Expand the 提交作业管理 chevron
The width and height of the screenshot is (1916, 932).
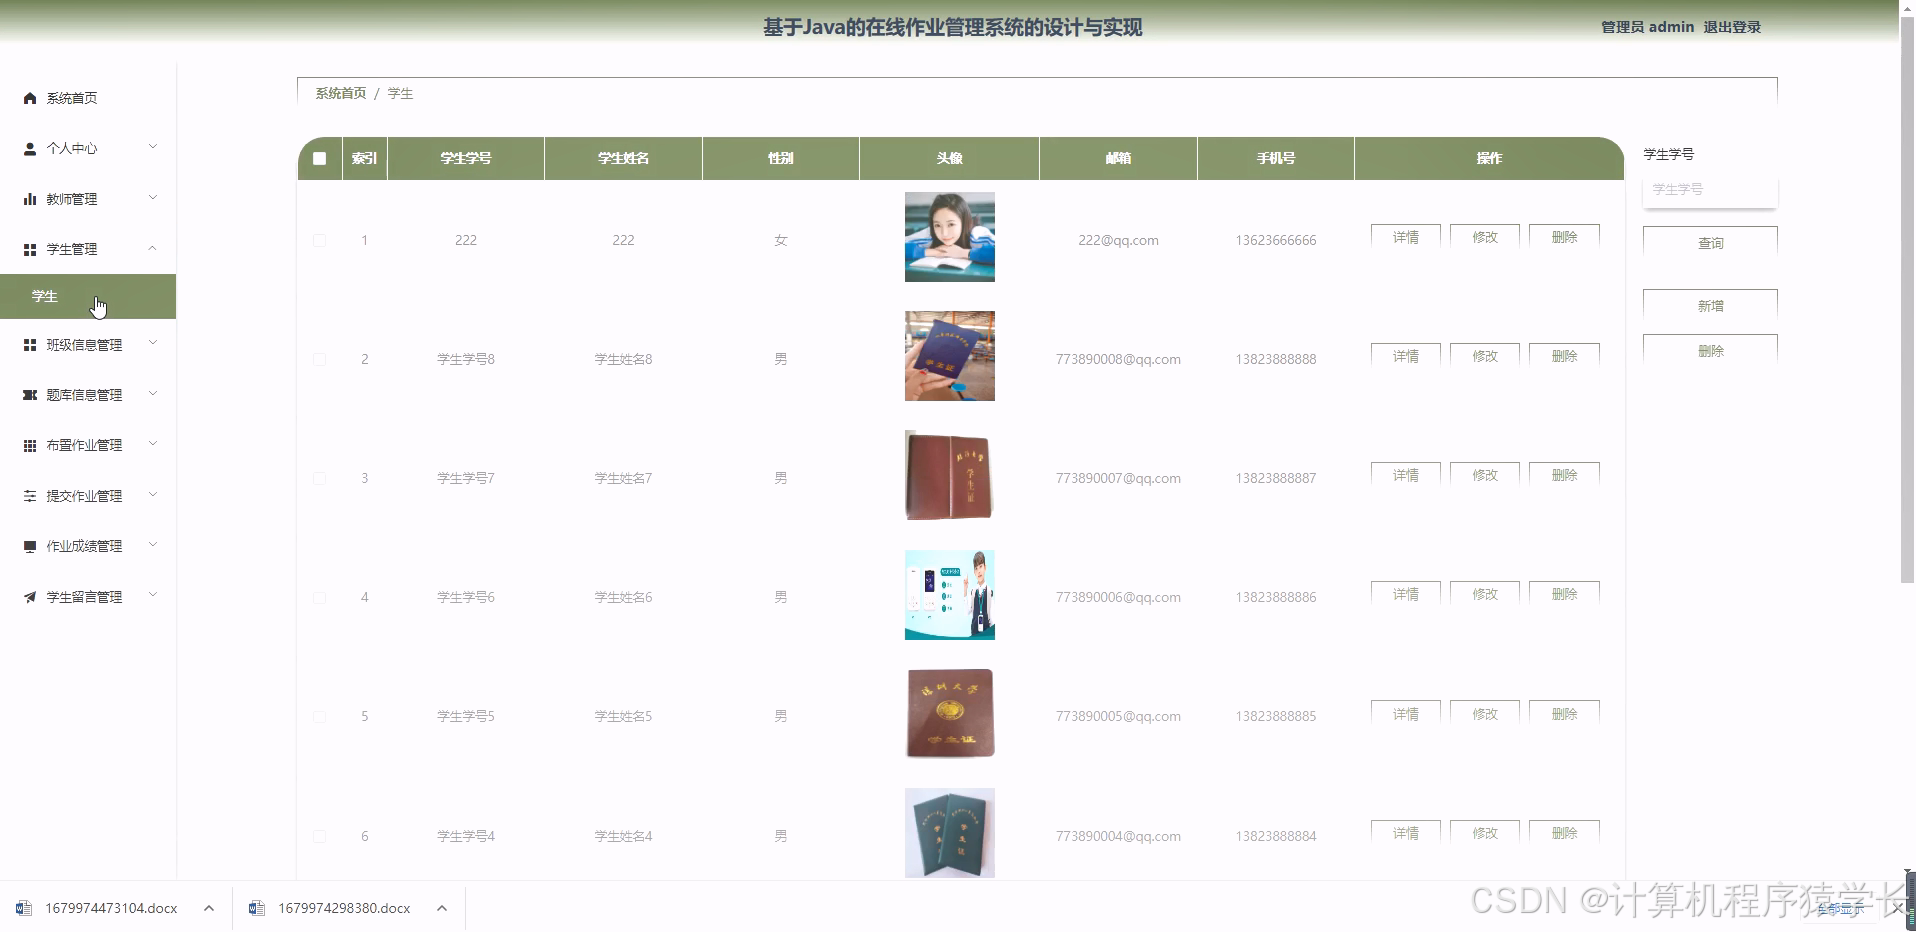tap(153, 494)
